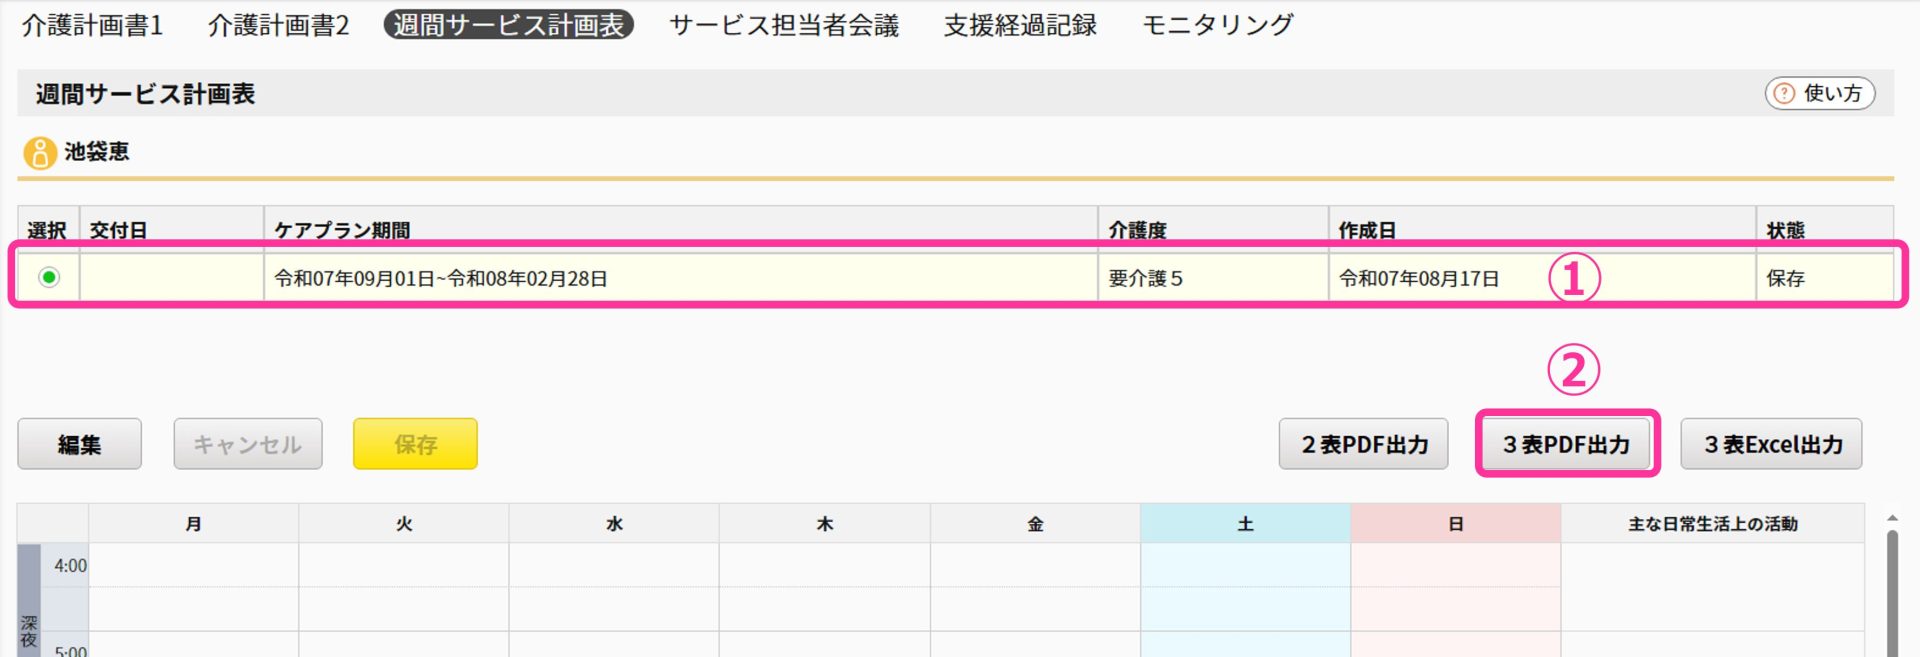Go to サービス担当者会議 tab

click(784, 25)
